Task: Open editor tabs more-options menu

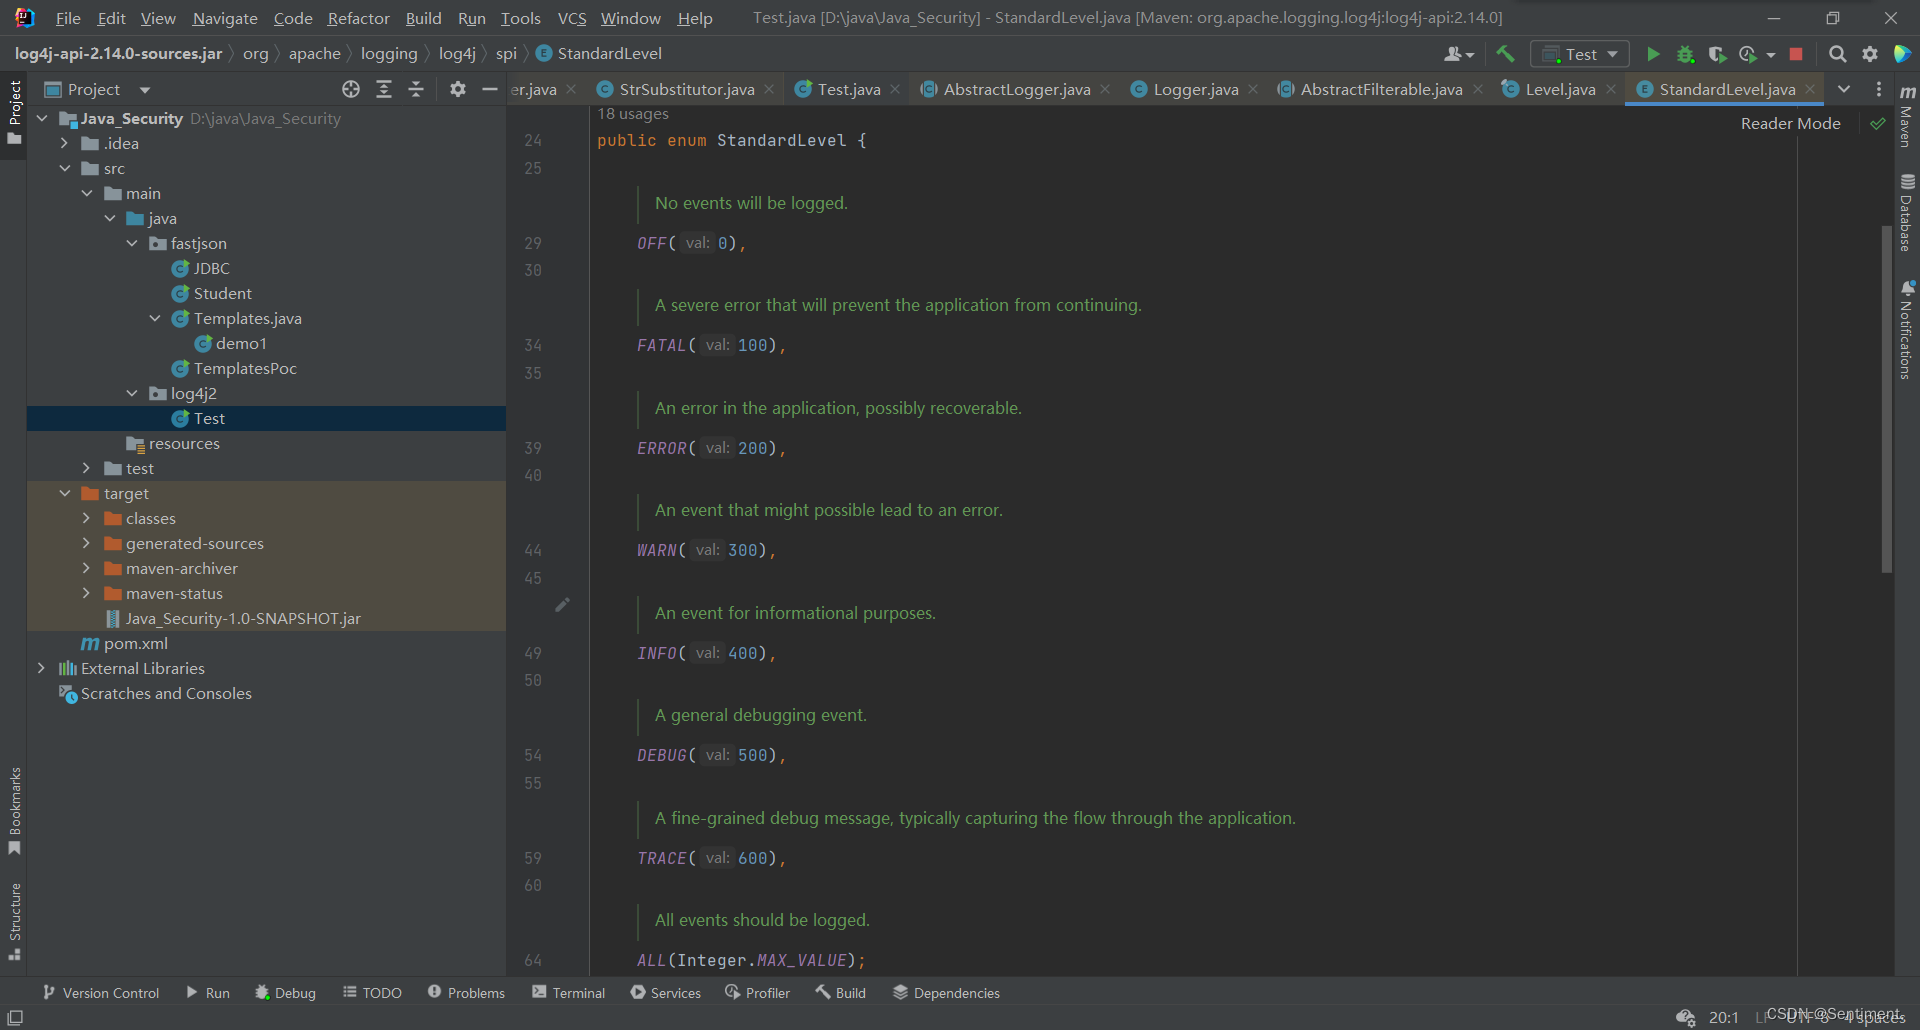Action: (1879, 89)
